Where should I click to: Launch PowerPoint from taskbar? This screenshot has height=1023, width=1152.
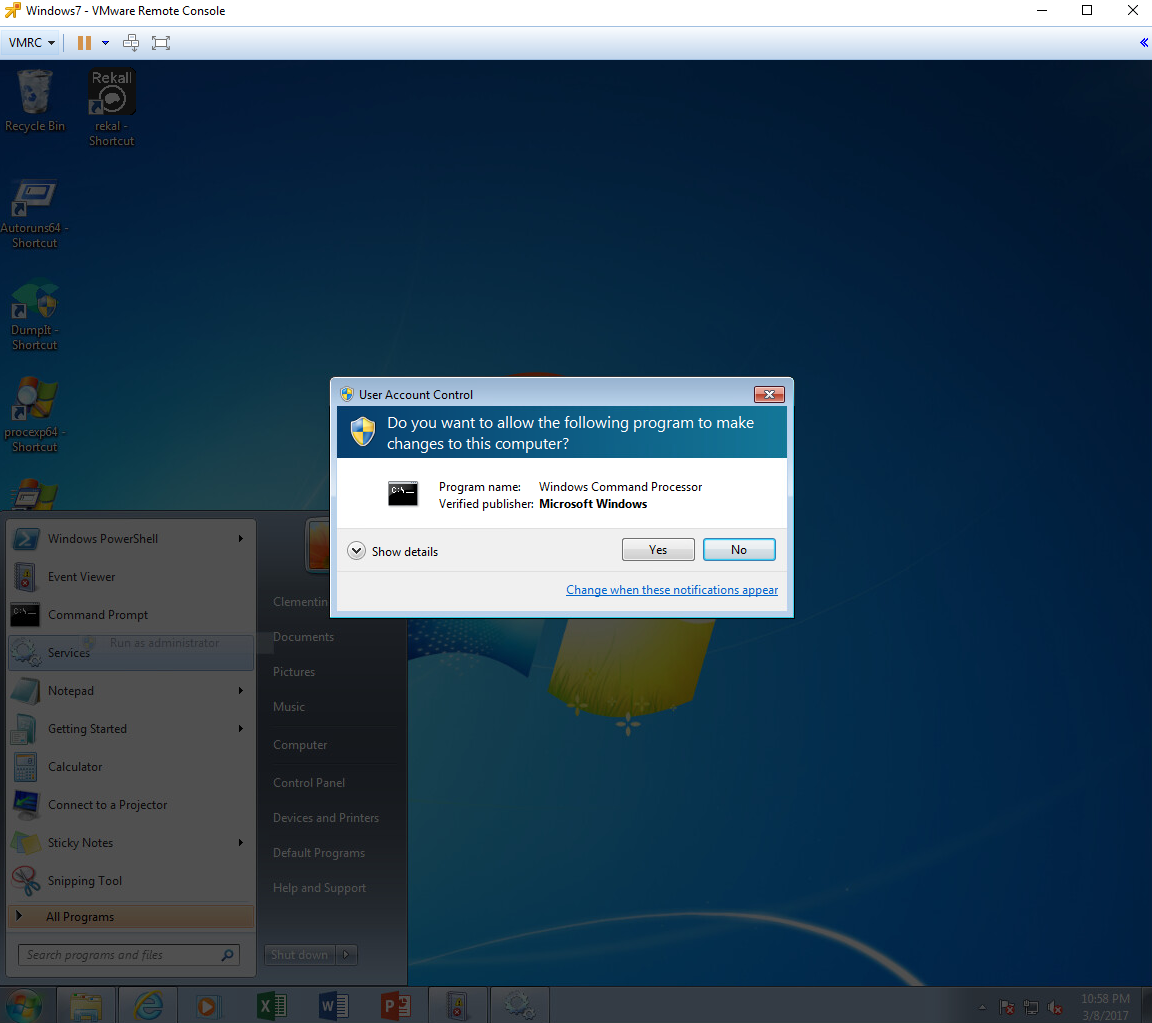pyautogui.click(x=396, y=1005)
